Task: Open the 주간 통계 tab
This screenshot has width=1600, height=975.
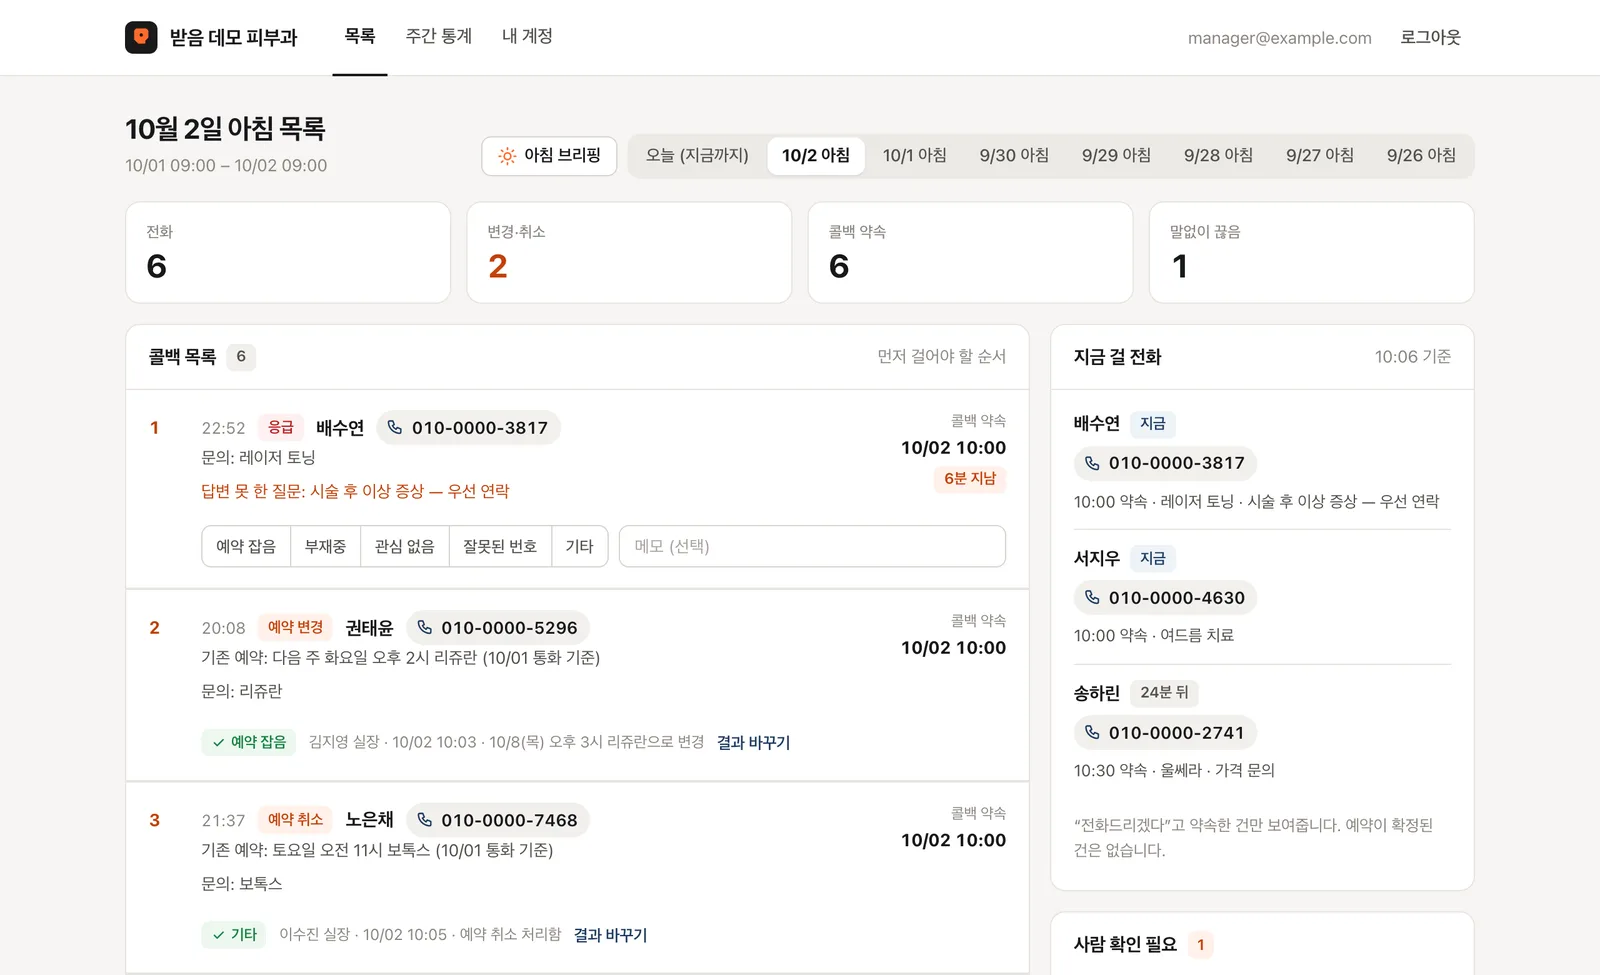Action: pos(438,37)
